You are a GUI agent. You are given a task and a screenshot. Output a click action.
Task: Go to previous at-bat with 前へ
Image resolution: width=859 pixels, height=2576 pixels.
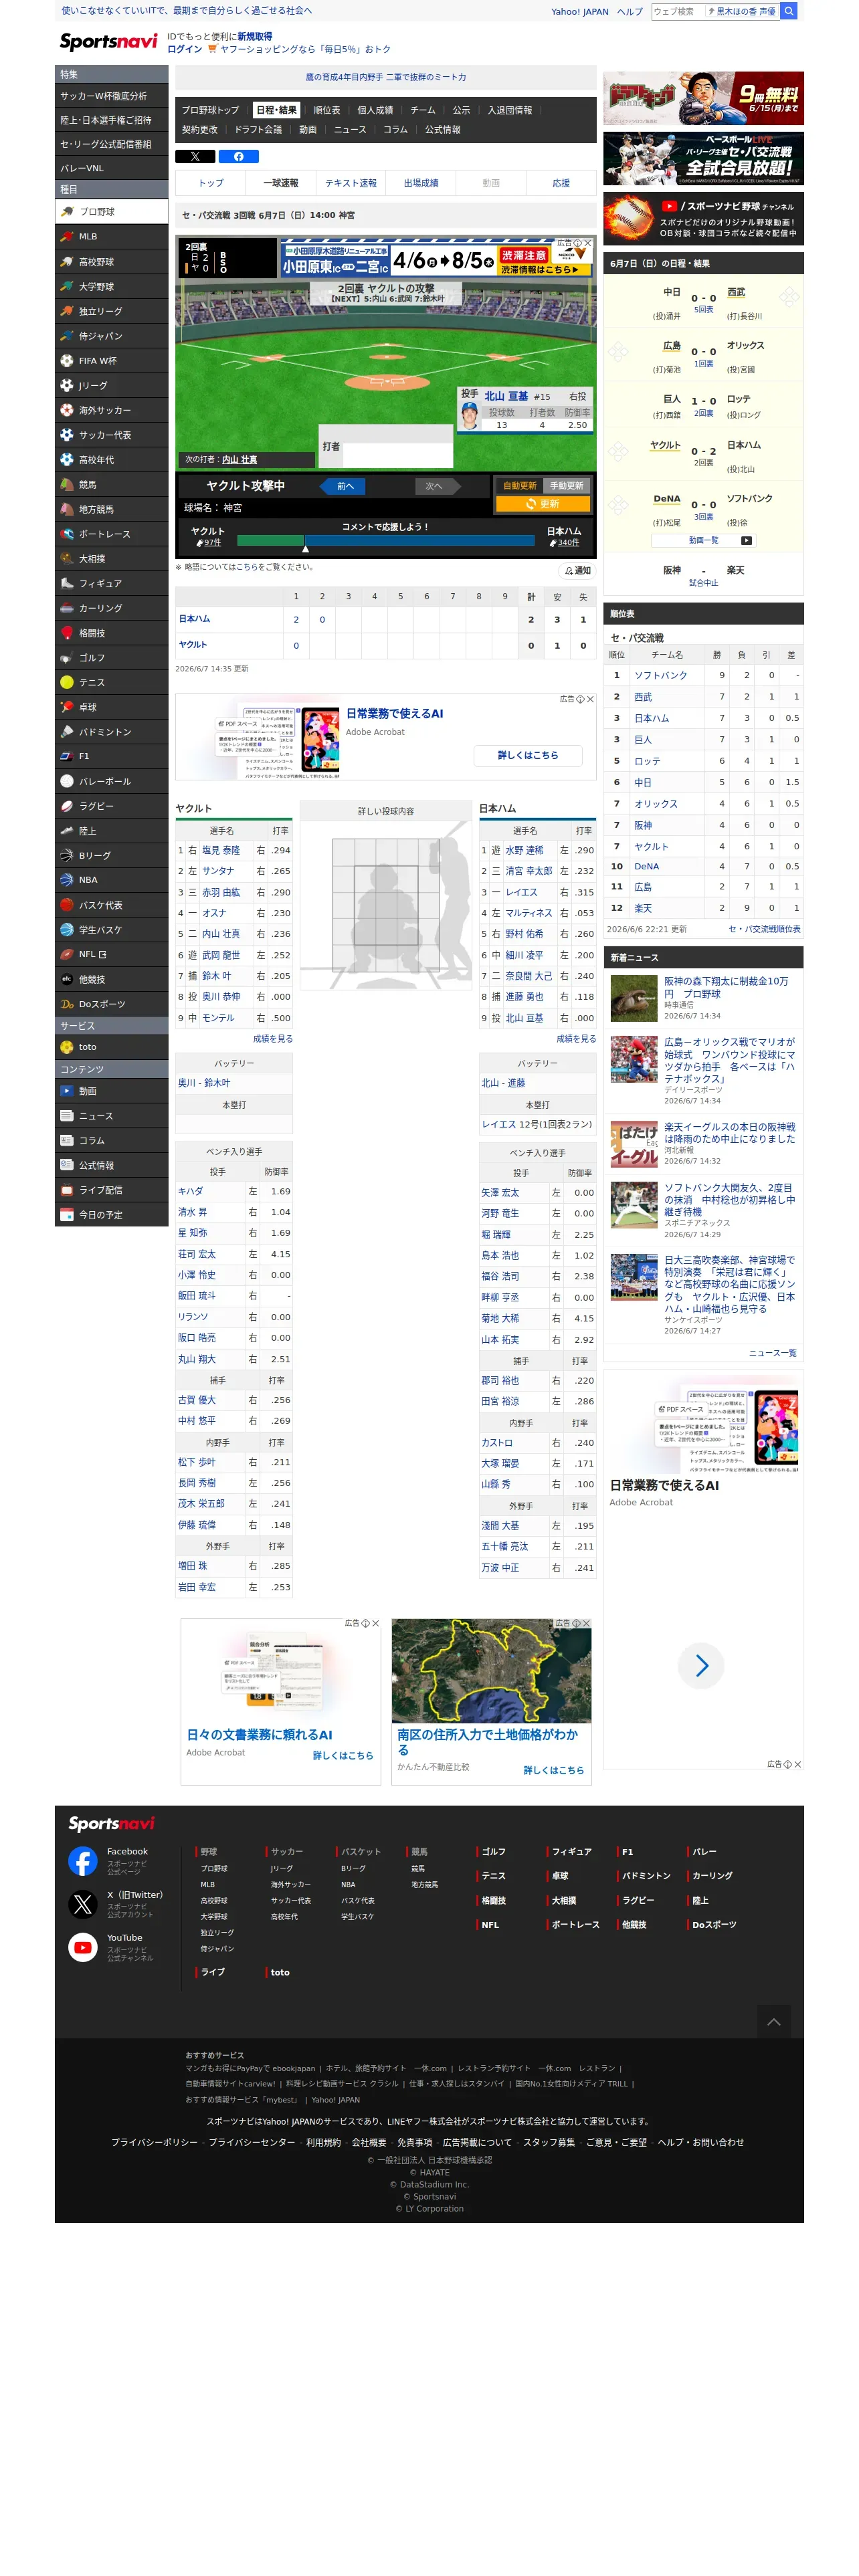pos(343,486)
